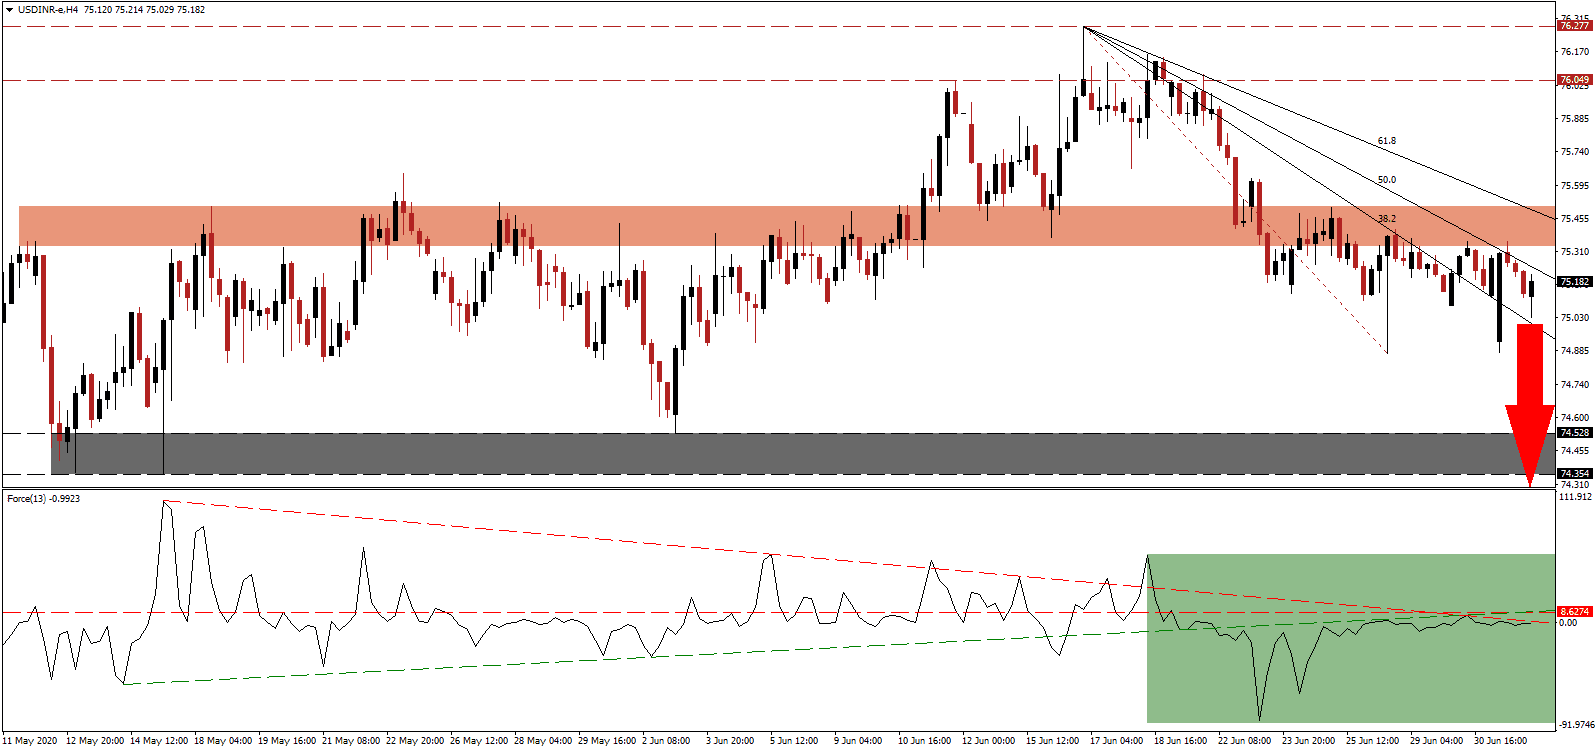The image size is (1596, 752).
Task: Select the 76.277 red price label
Action: tap(1575, 26)
